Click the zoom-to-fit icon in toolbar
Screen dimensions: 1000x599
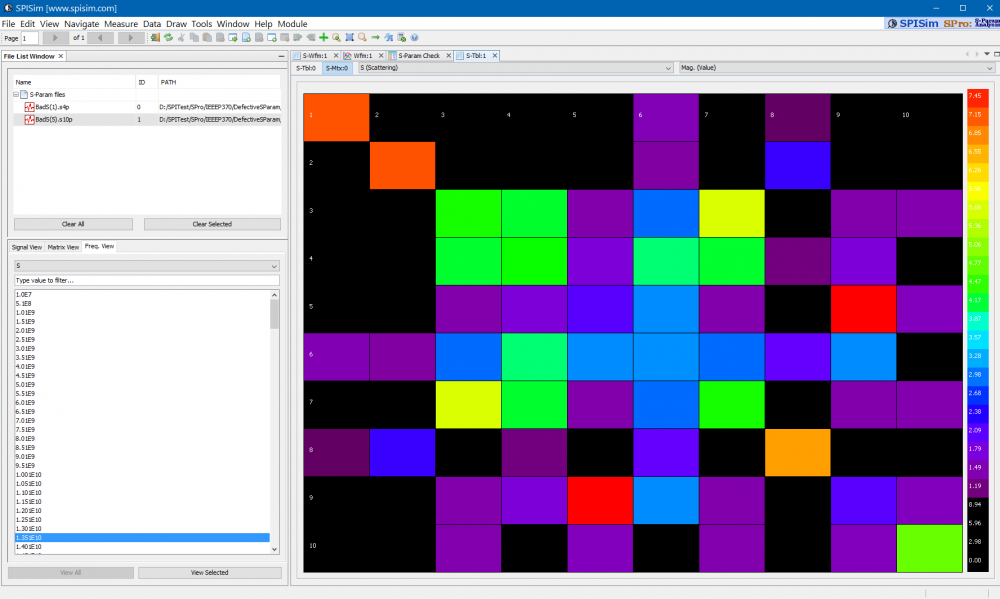349,37
